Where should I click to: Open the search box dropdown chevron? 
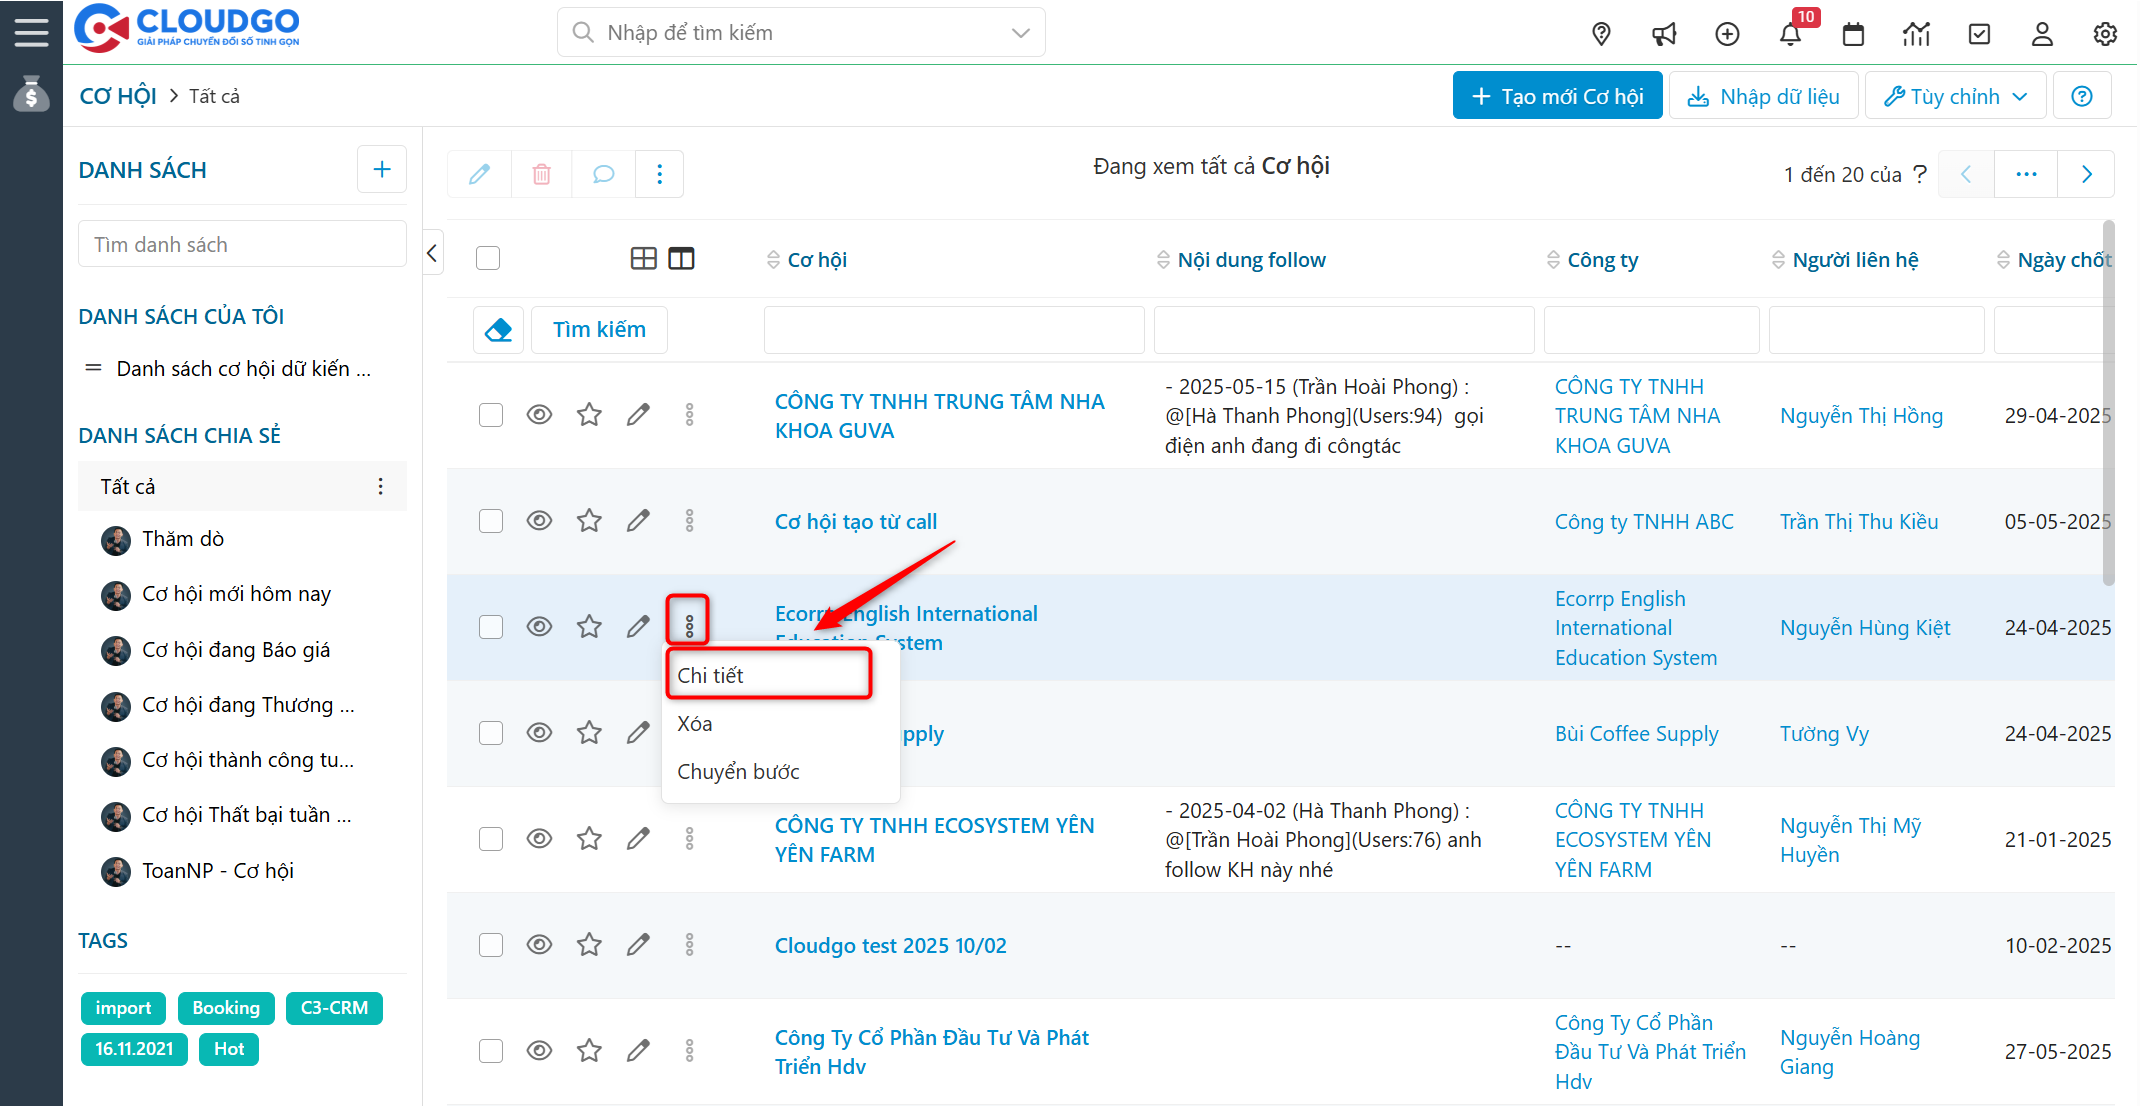tap(1020, 33)
